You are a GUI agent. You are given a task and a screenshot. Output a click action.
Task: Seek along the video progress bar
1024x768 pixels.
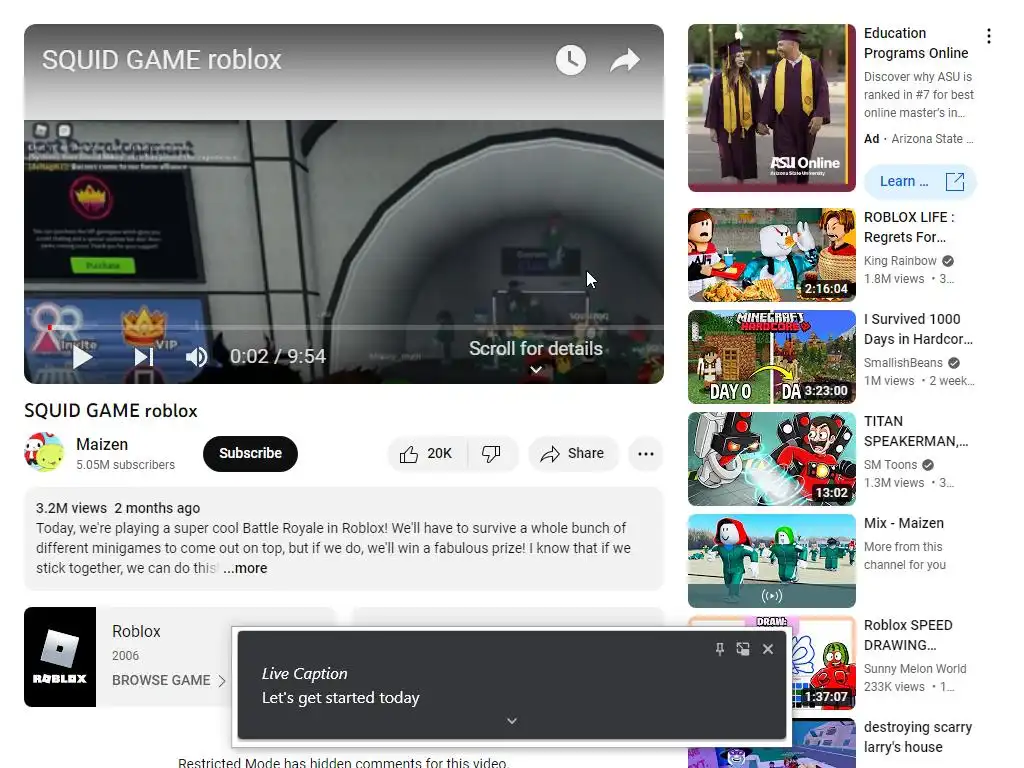point(344,327)
